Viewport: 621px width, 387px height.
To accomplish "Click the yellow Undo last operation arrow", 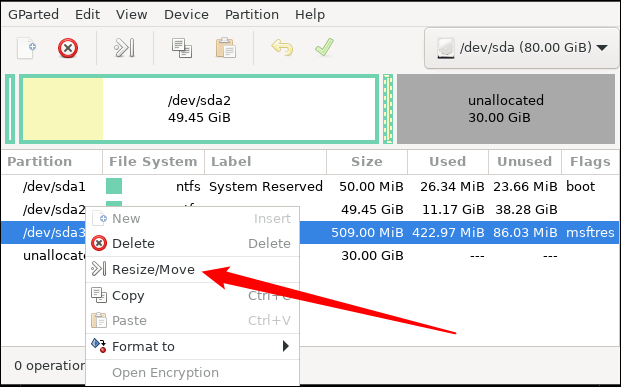I will [x=282, y=48].
